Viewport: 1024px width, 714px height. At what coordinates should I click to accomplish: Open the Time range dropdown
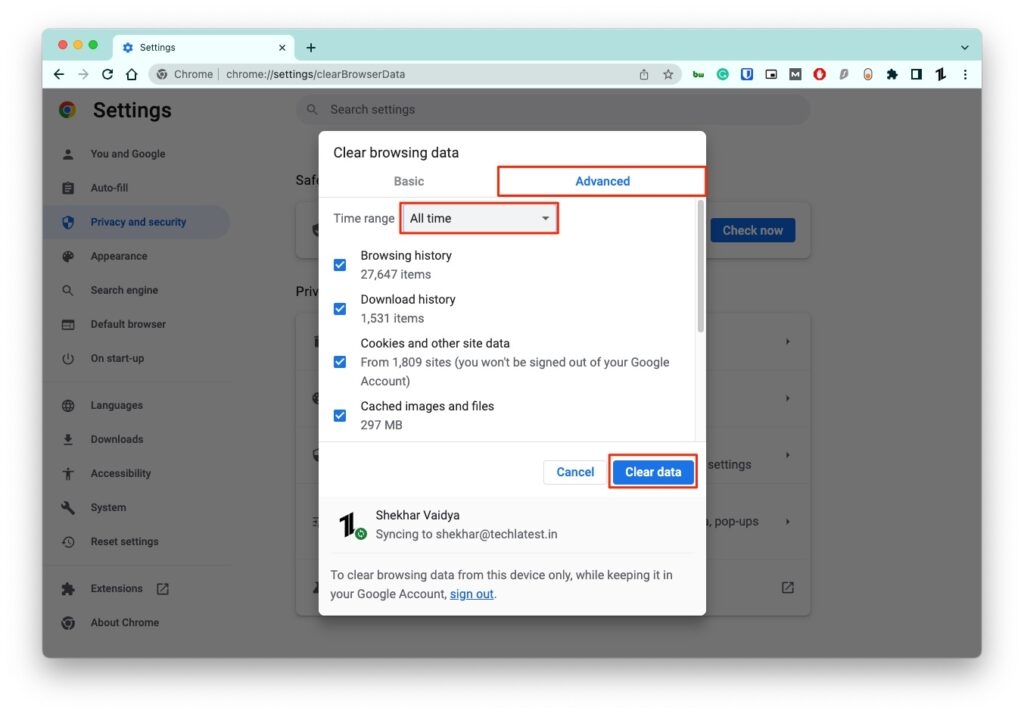(x=478, y=218)
